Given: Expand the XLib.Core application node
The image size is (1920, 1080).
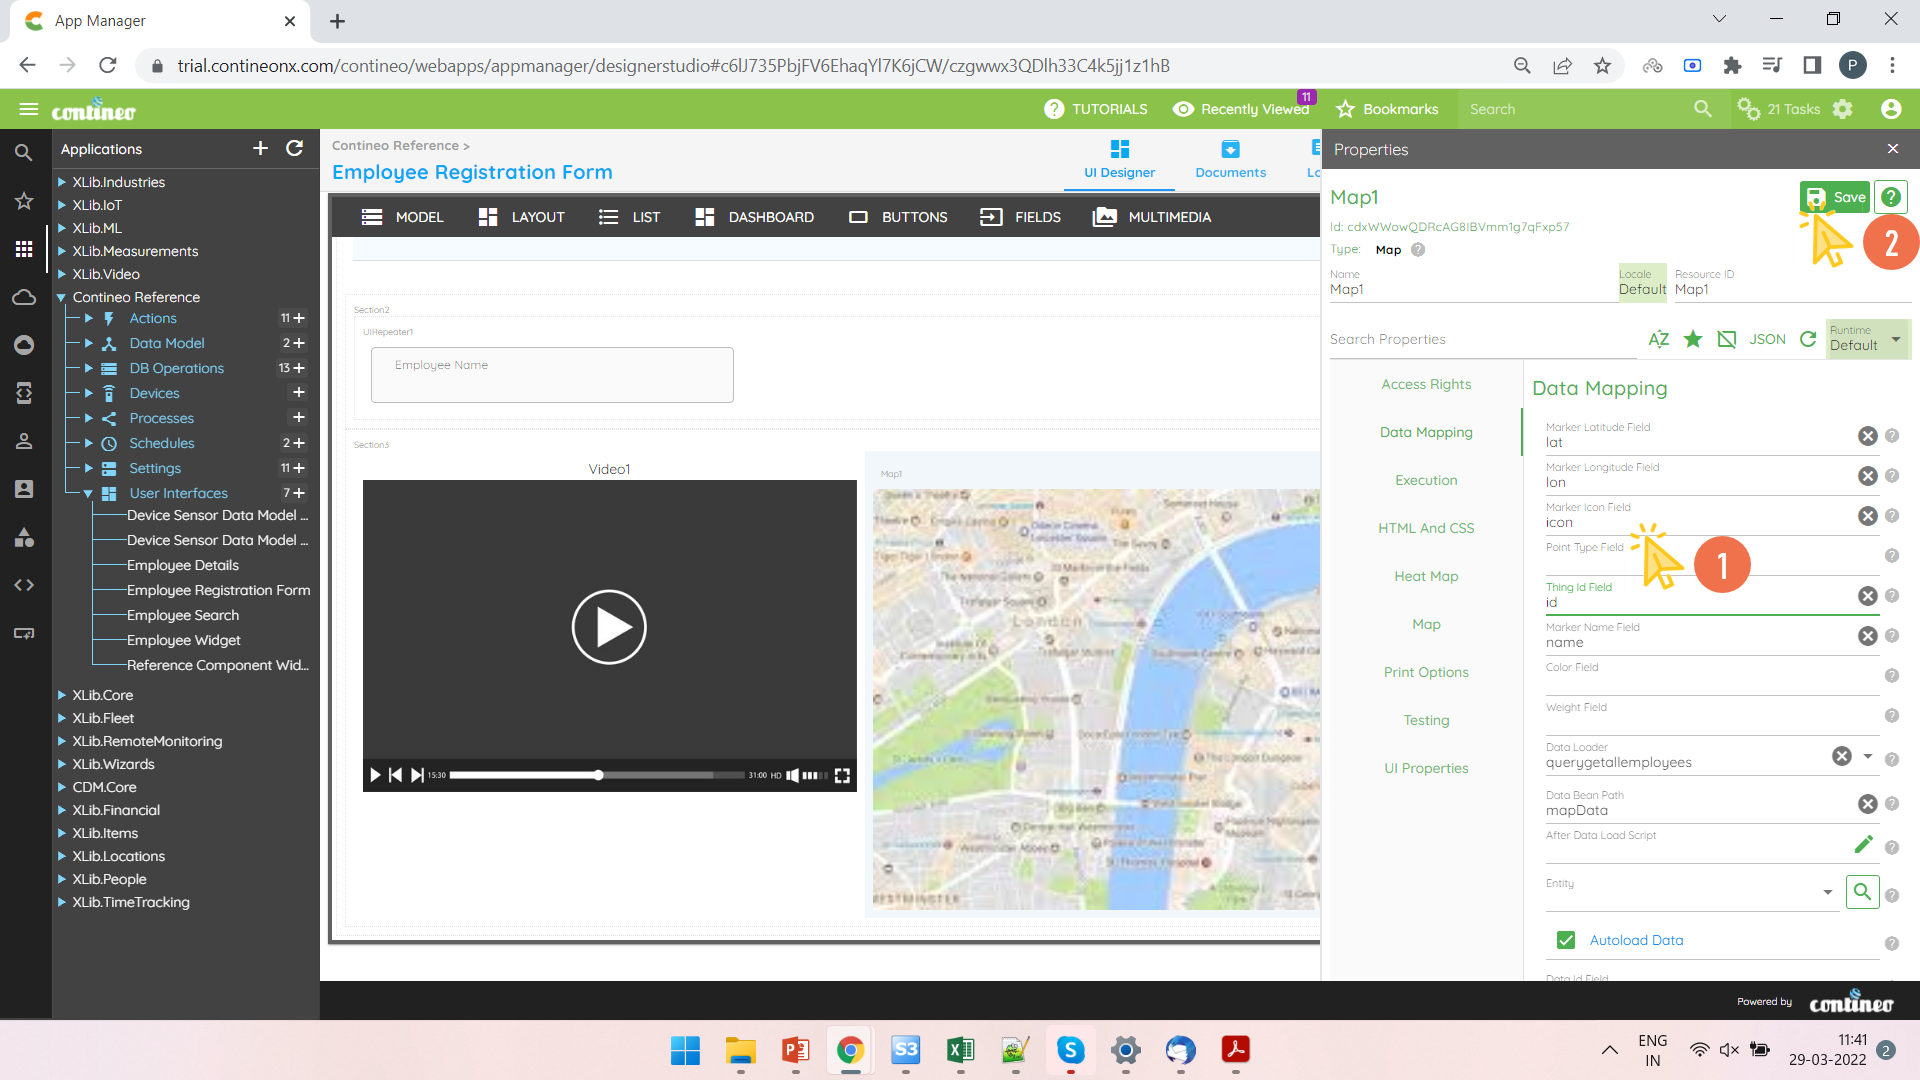Looking at the screenshot, I should tap(62, 695).
